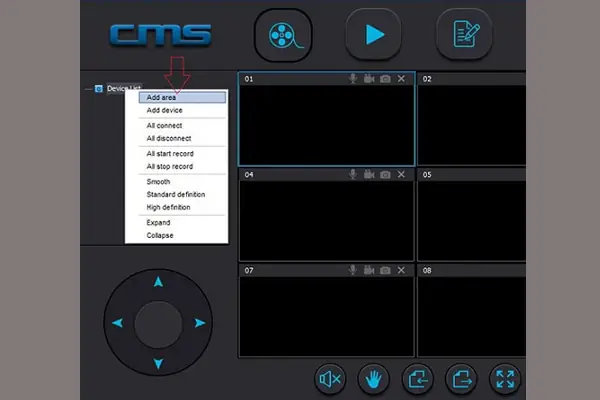This screenshot has height=400, width=600.
Task: Toggle microphone in channel 04 header
Action: (353, 175)
